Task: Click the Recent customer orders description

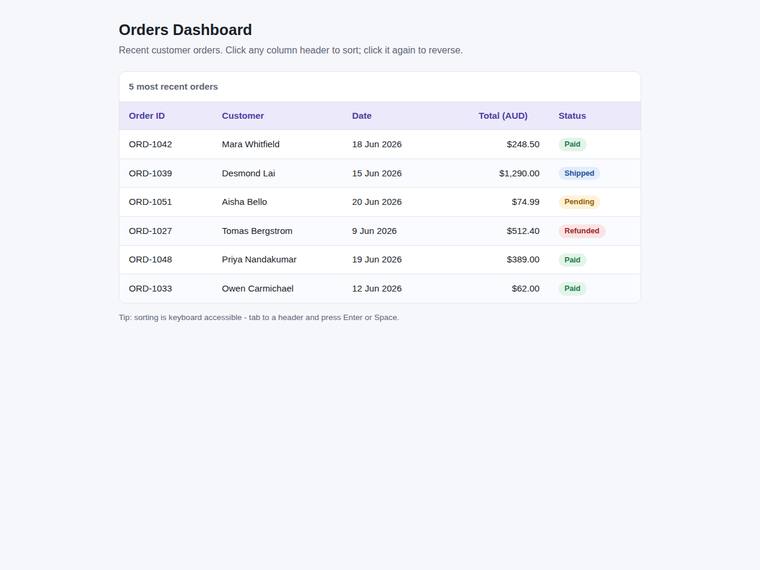Action: 291,50
